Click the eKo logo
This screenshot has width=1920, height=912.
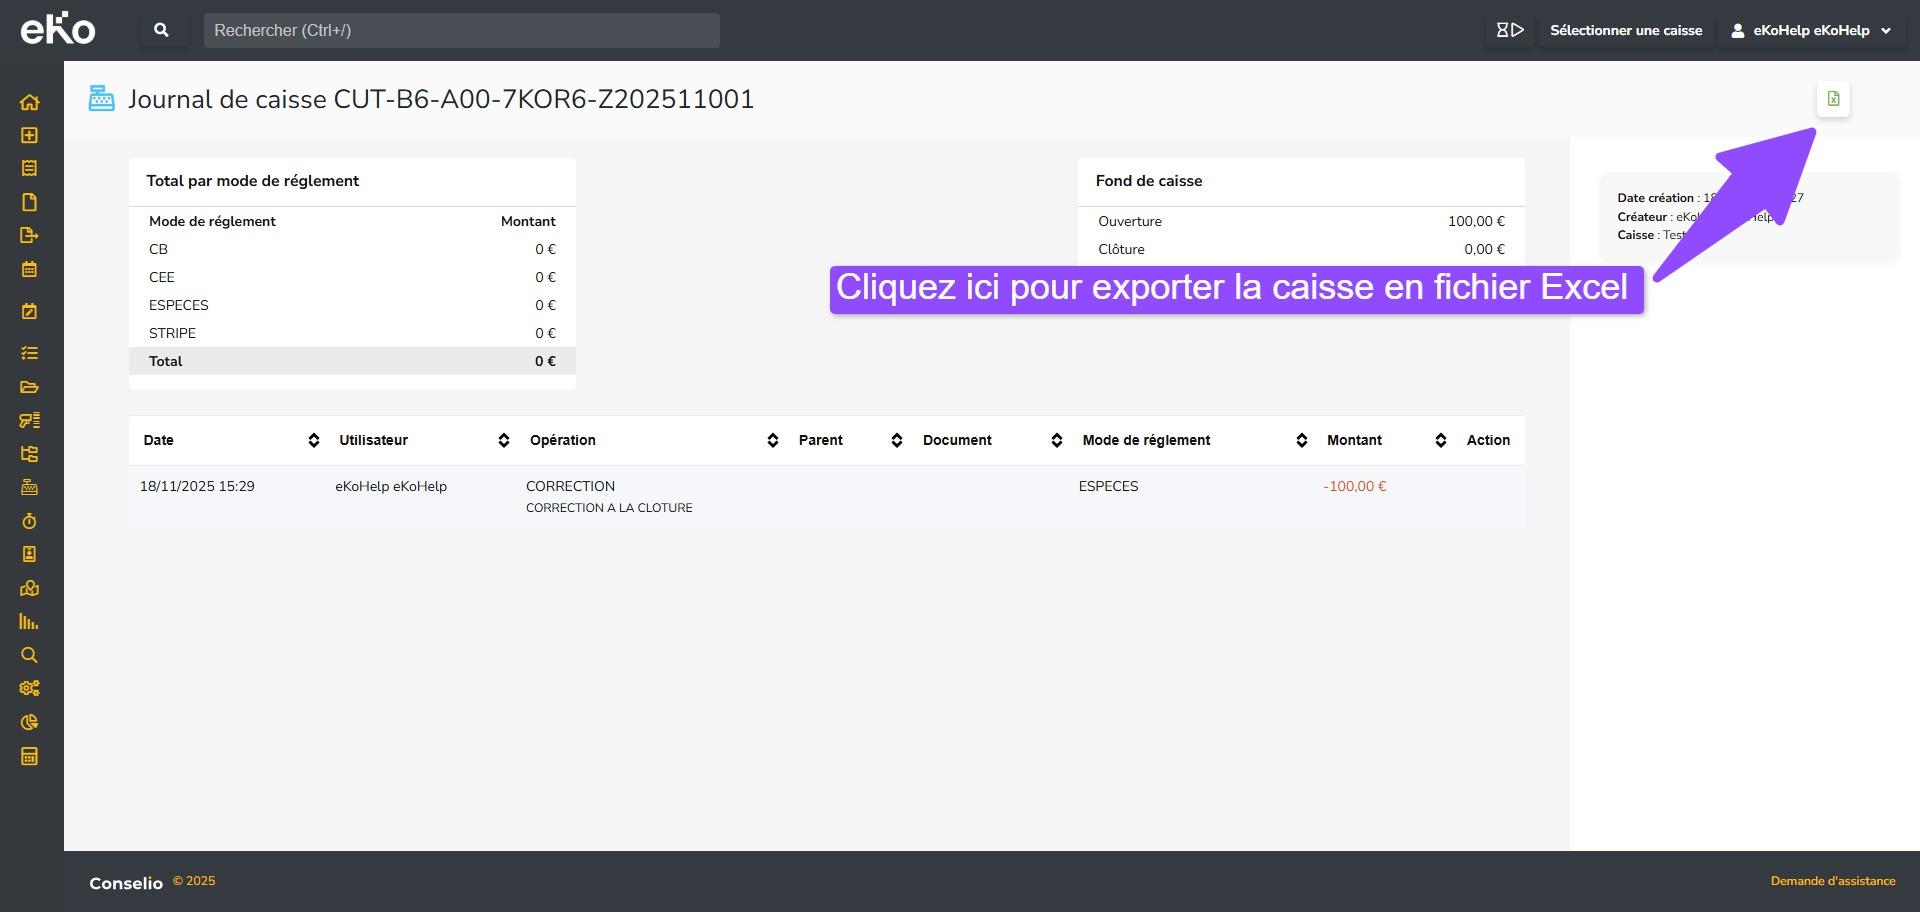click(58, 29)
